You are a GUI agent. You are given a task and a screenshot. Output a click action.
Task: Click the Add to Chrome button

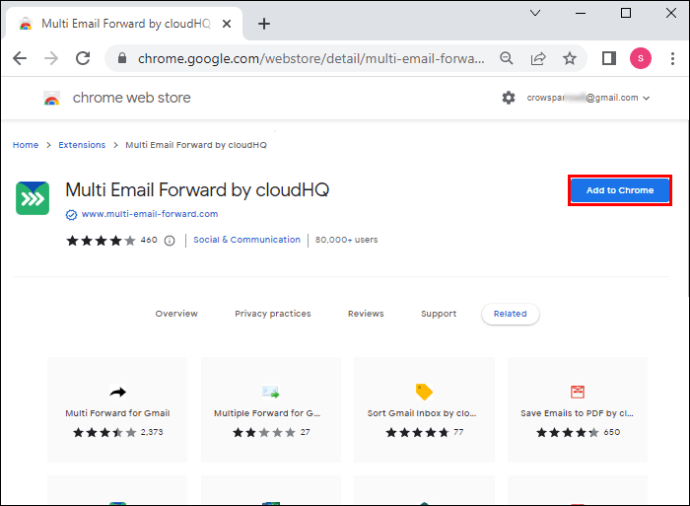[x=619, y=190]
